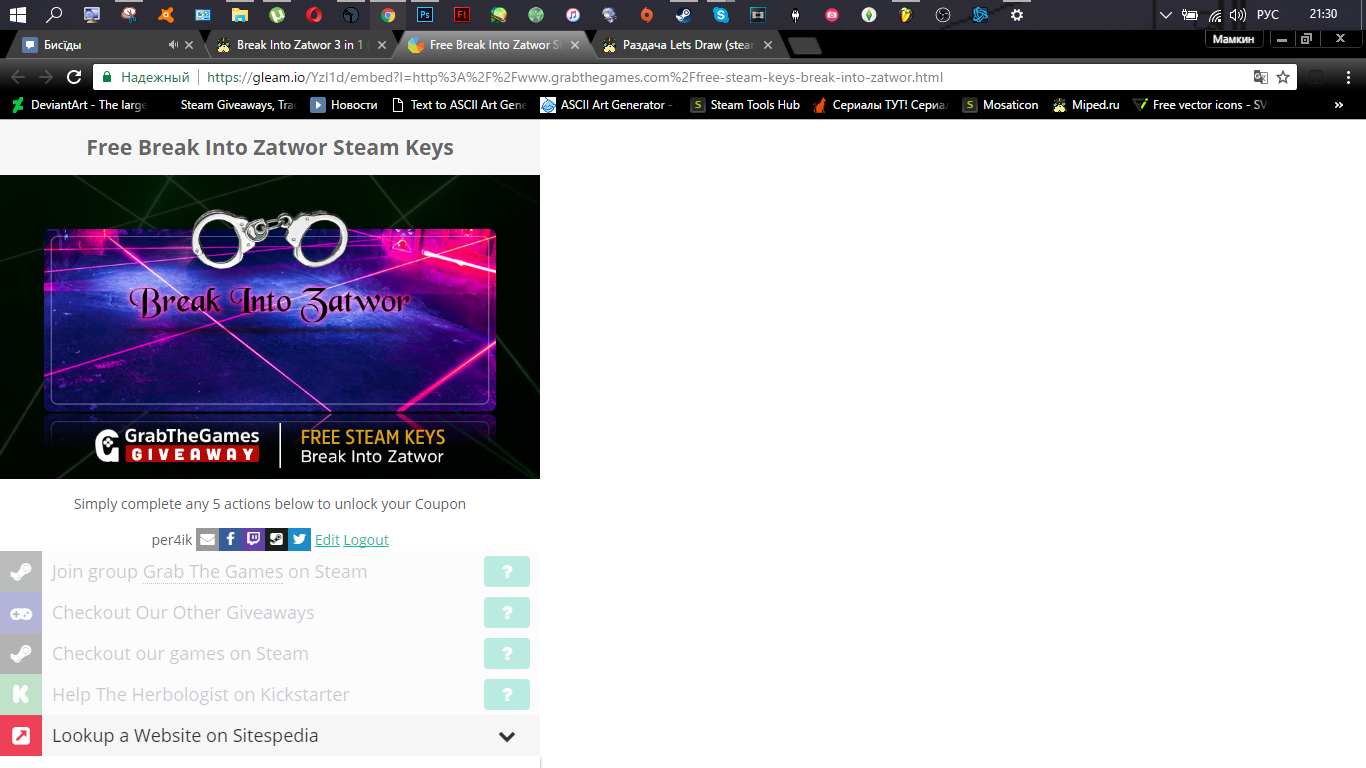1366x768 pixels.
Task: Expand the Lookup a Website on Sitespedia entry
Action: 507,737
